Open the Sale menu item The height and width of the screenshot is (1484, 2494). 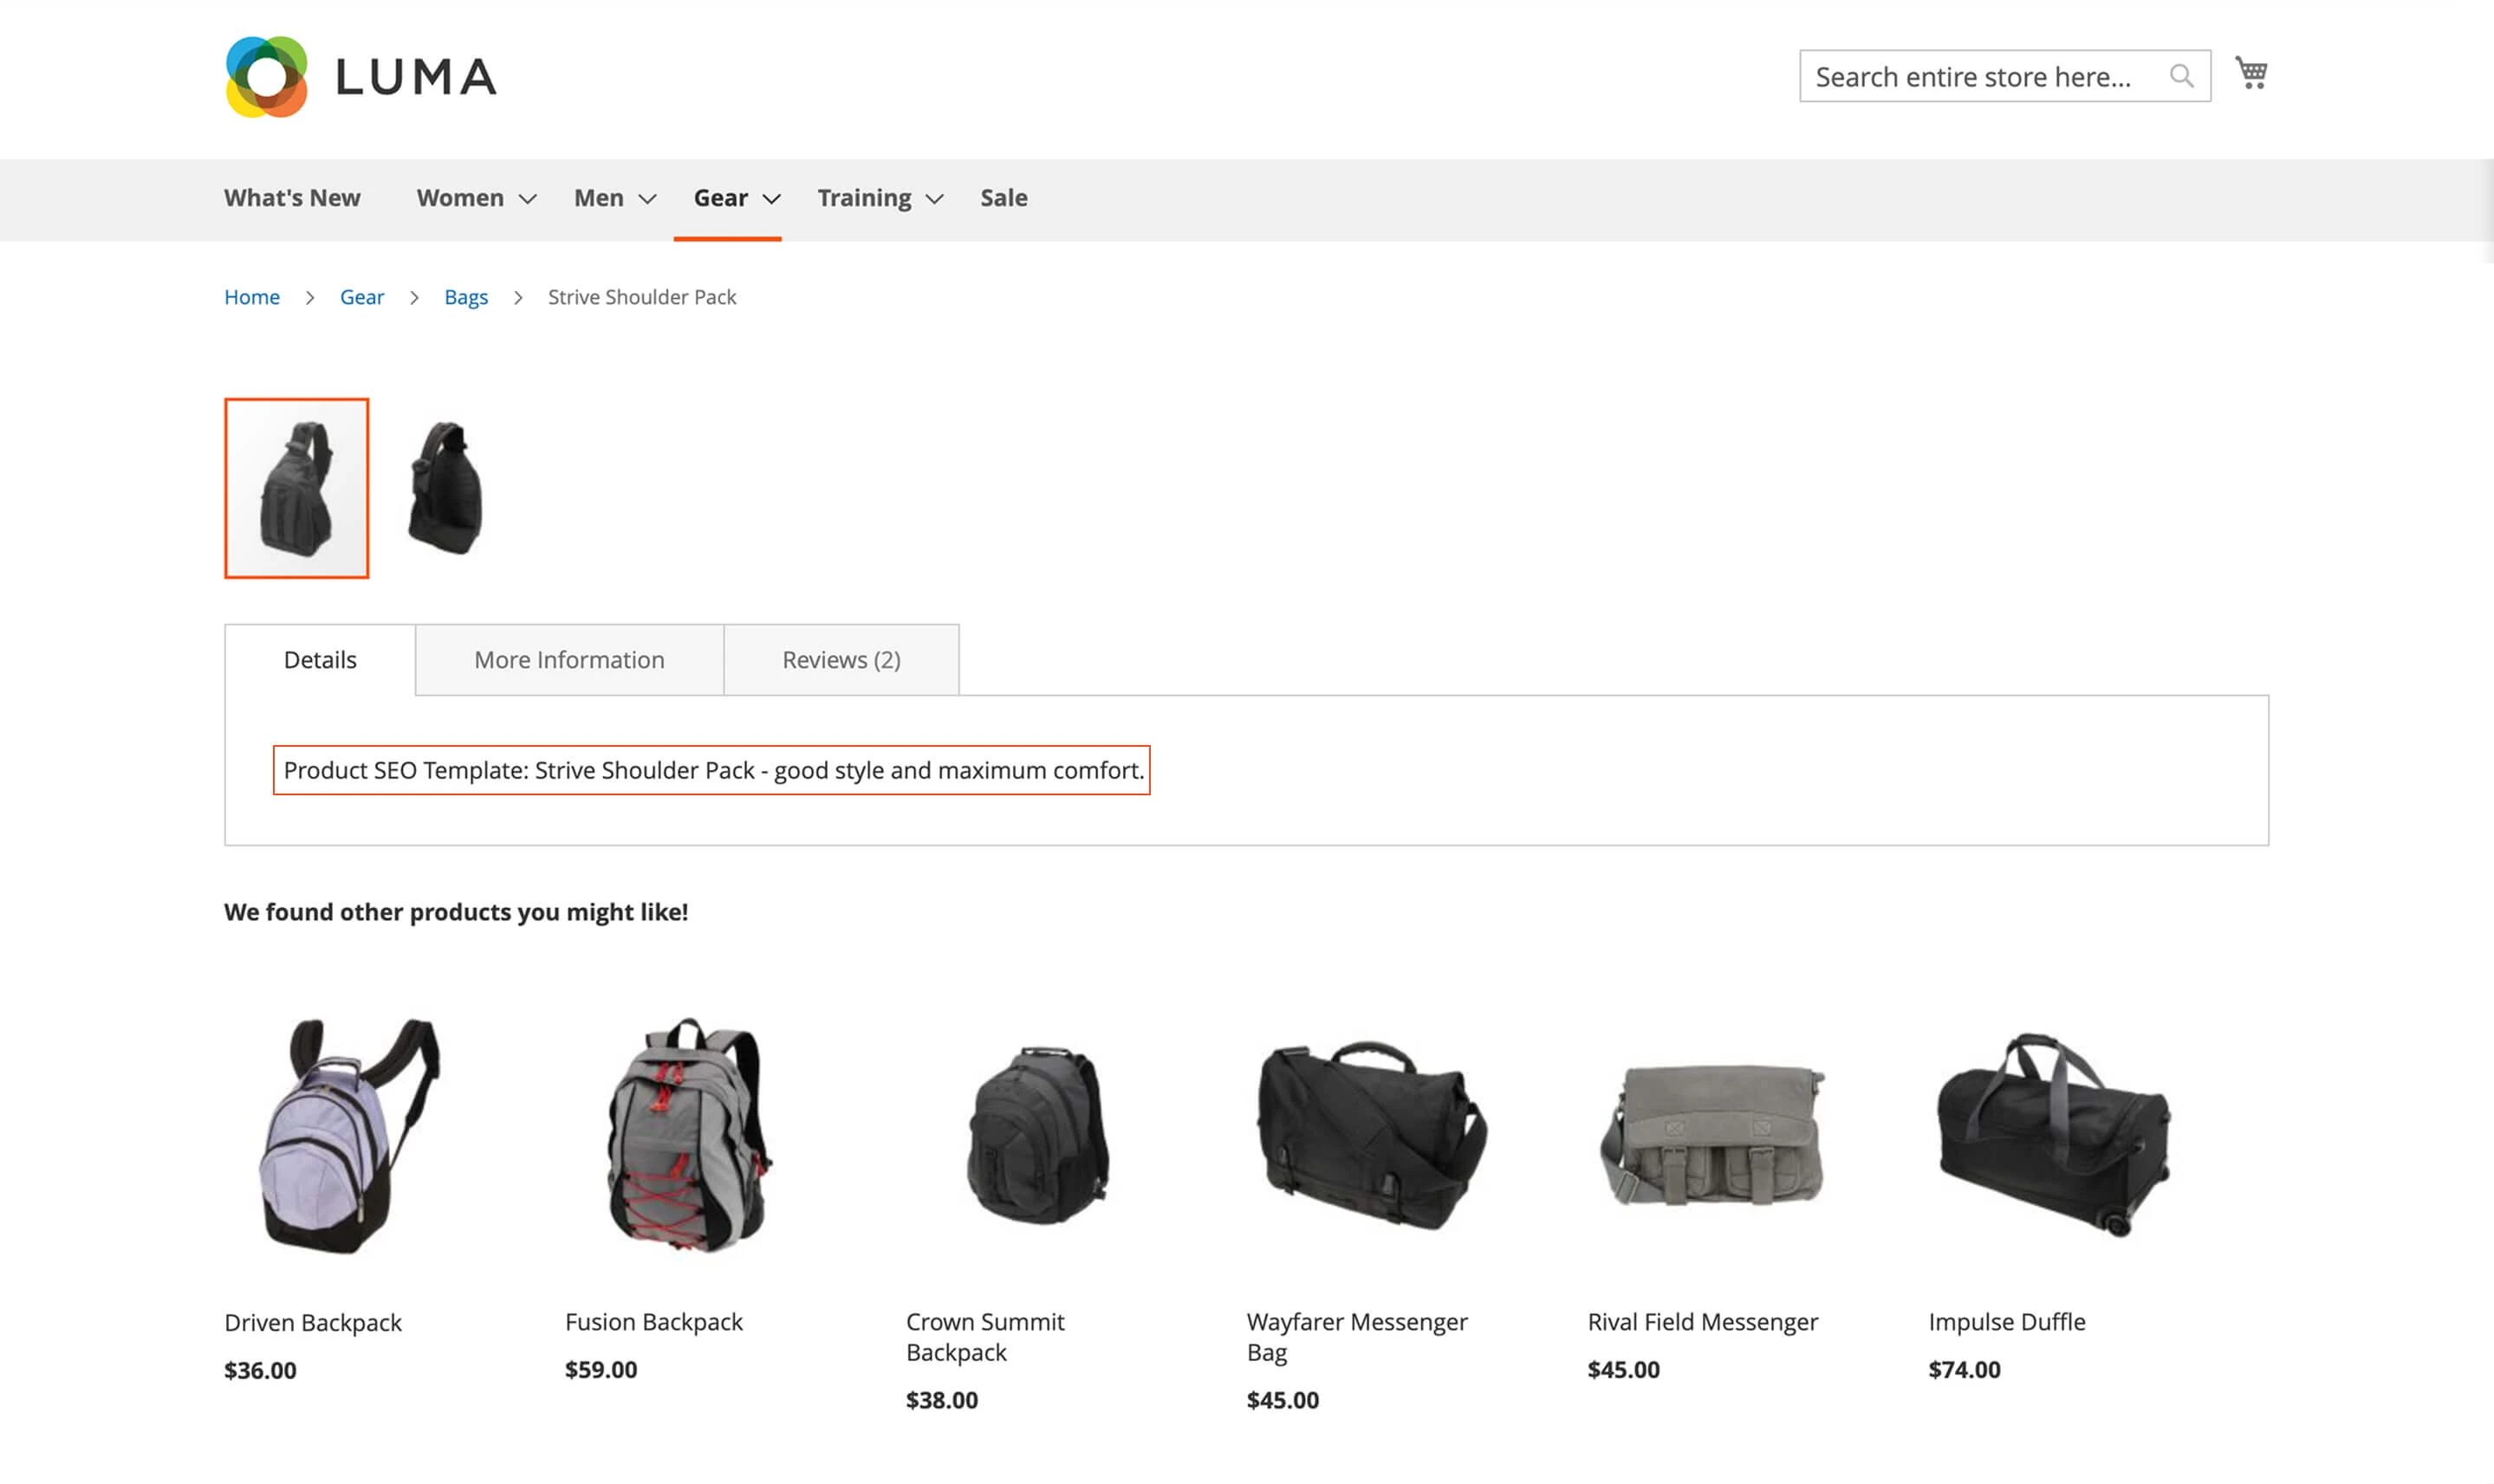click(1003, 198)
